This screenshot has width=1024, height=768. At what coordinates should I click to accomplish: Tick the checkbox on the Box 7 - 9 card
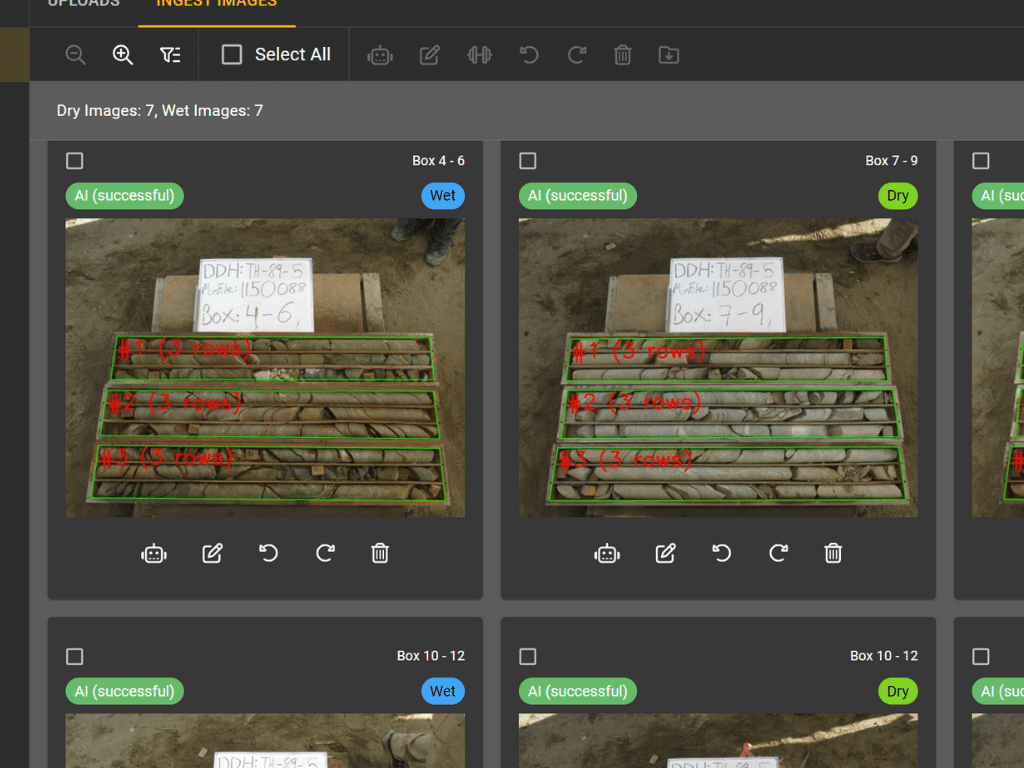[528, 161]
